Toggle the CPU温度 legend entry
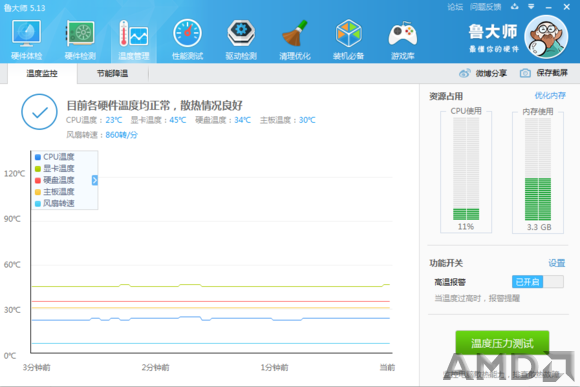The image size is (580, 387). click(55, 157)
